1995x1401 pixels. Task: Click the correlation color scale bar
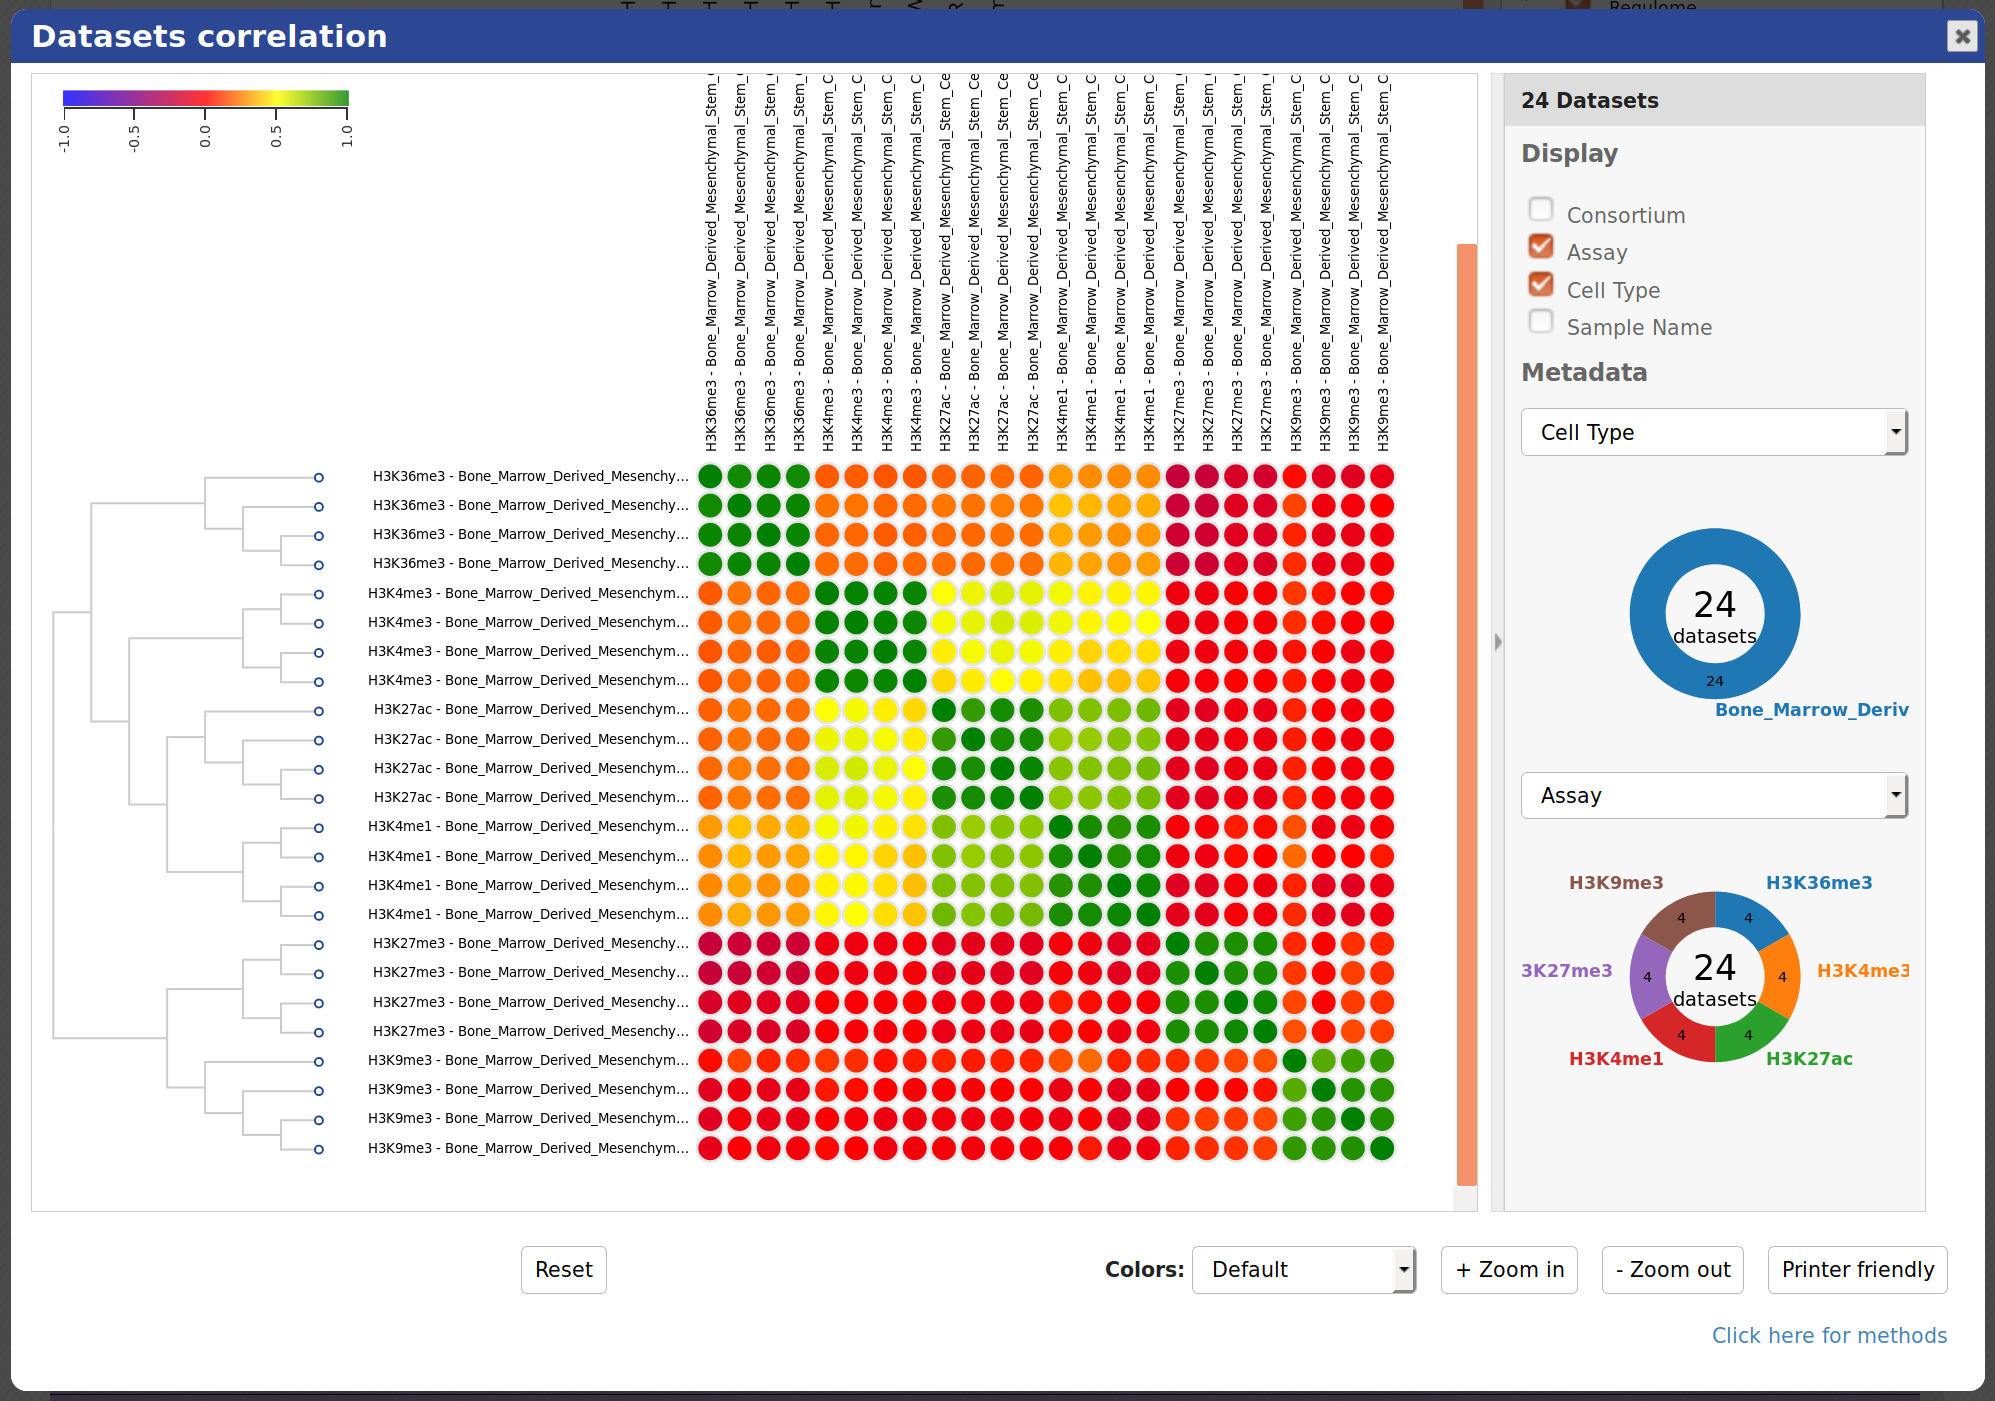pos(205,98)
